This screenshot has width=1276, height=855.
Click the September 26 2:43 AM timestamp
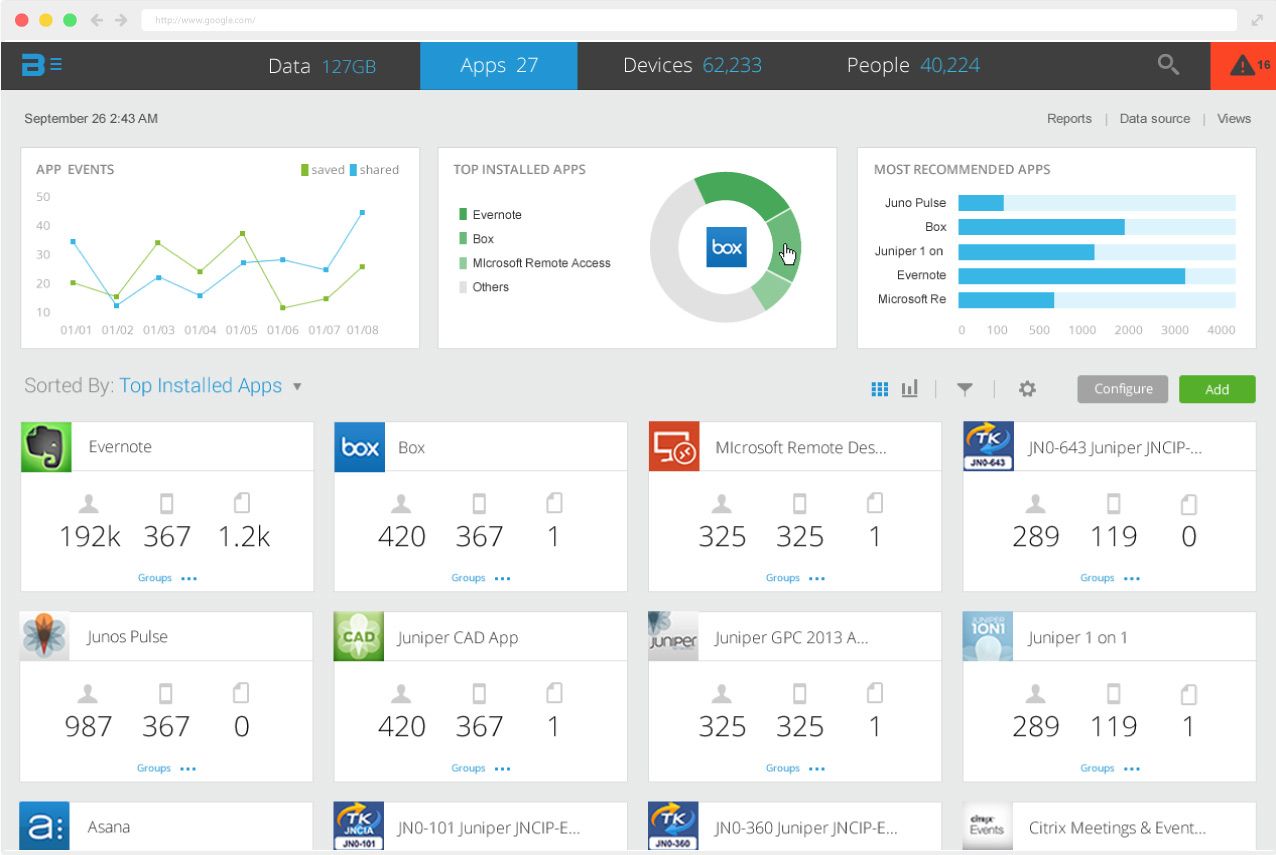coord(91,118)
